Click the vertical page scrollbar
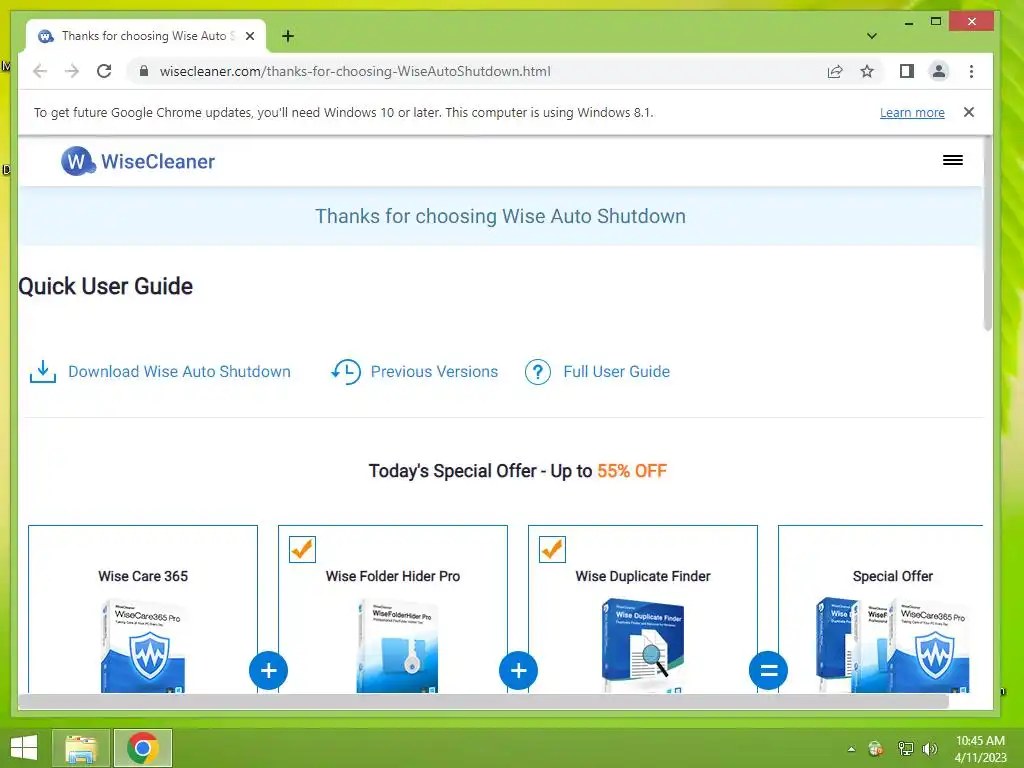This screenshot has height=768, width=1024. [x=987, y=235]
